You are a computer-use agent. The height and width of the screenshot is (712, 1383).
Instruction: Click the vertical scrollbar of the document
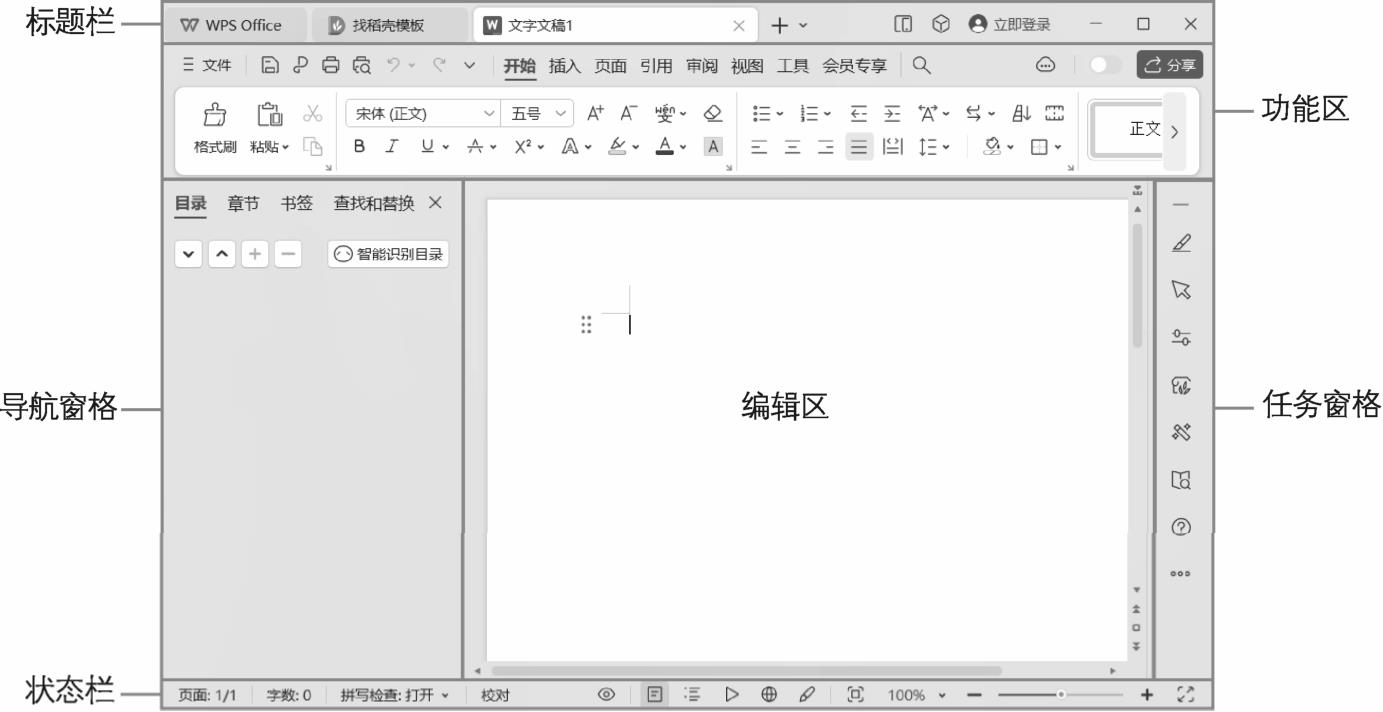(1136, 285)
